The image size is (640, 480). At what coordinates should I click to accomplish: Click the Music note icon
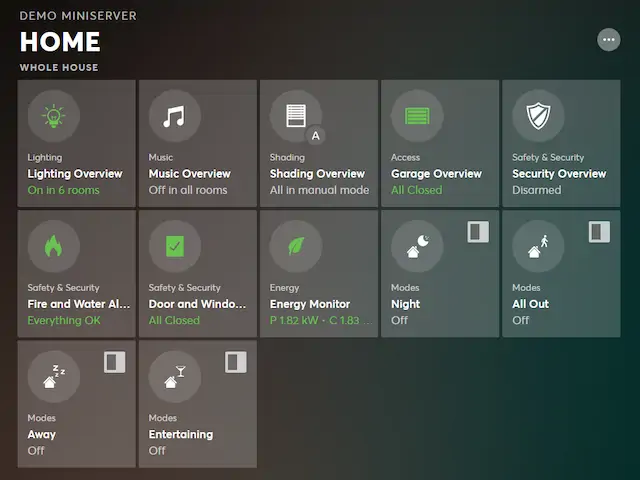pos(174,116)
